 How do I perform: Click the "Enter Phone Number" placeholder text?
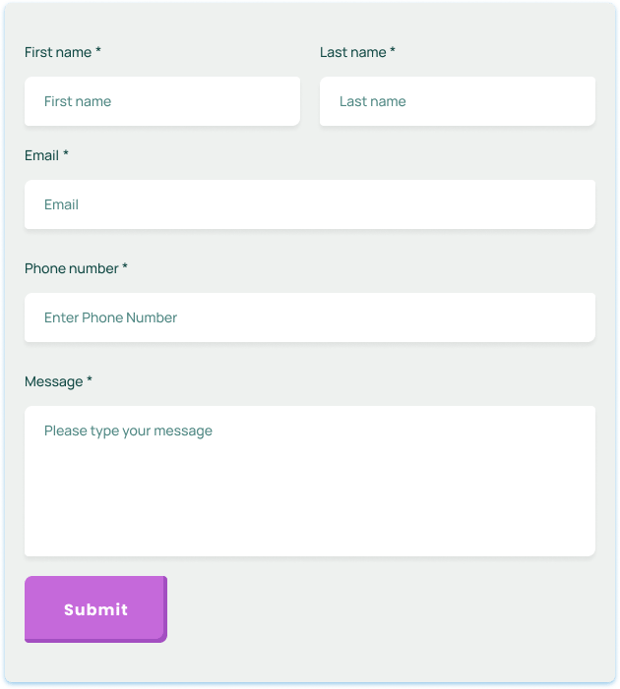(110, 317)
